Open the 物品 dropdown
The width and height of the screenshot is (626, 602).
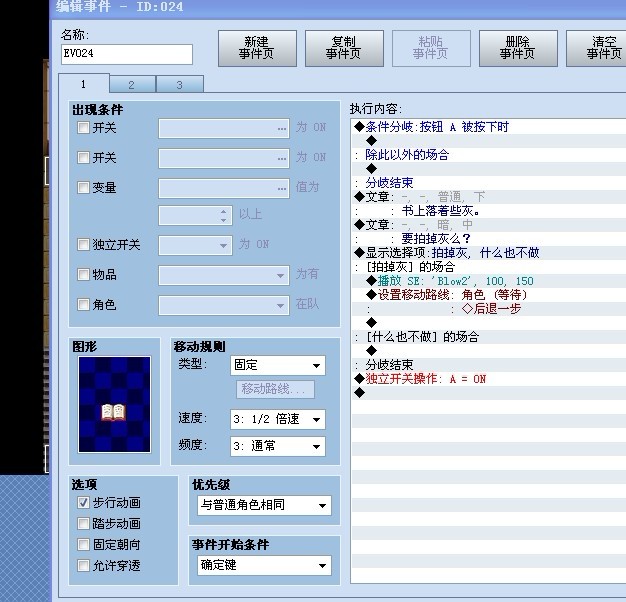pyautogui.click(x=224, y=275)
